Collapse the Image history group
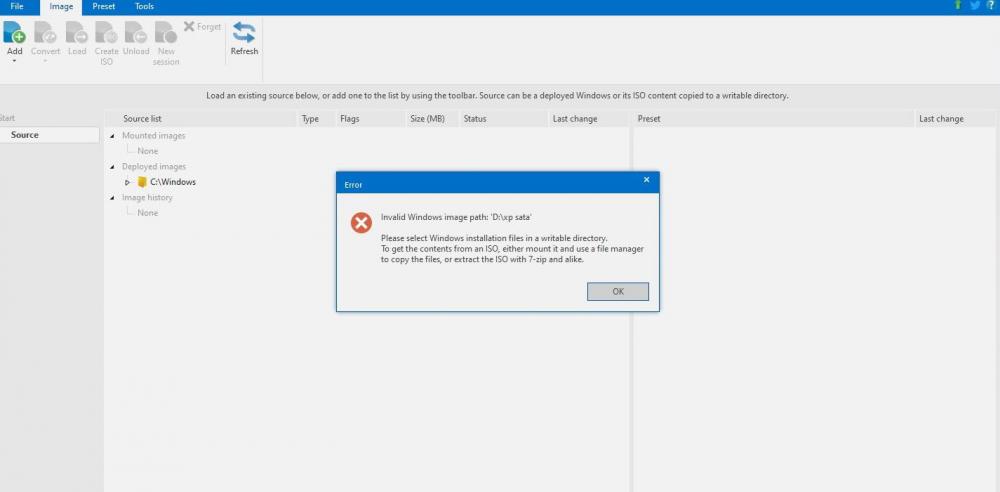This screenshot has width=1000, height=492. click(x=112, y=198)
